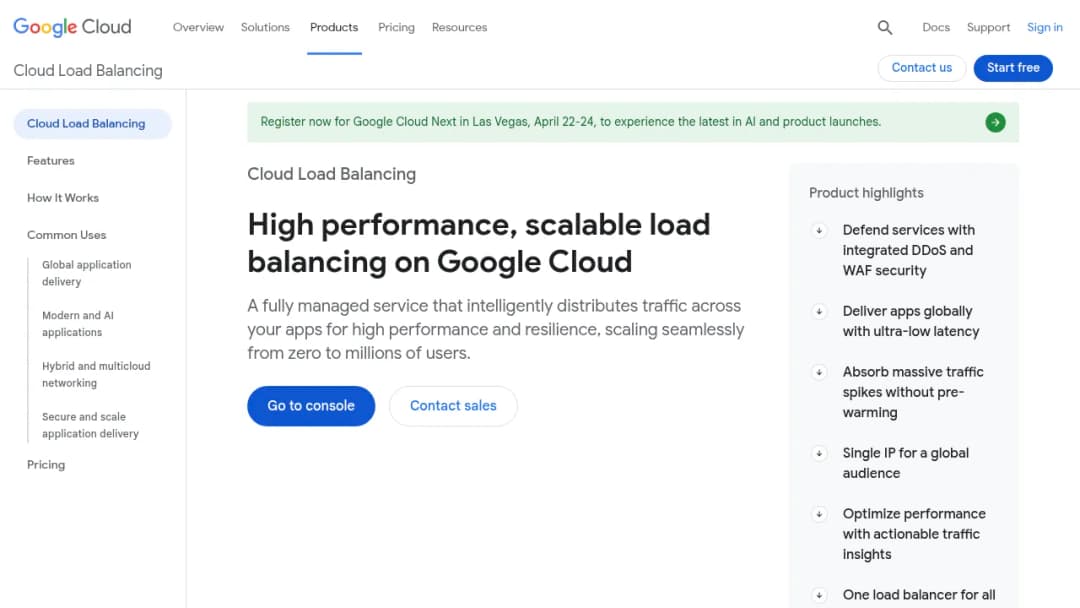1080x608 pixels.
Task: Click the 'Defend services with integrated DDoS' text
Action: point(908,251)
